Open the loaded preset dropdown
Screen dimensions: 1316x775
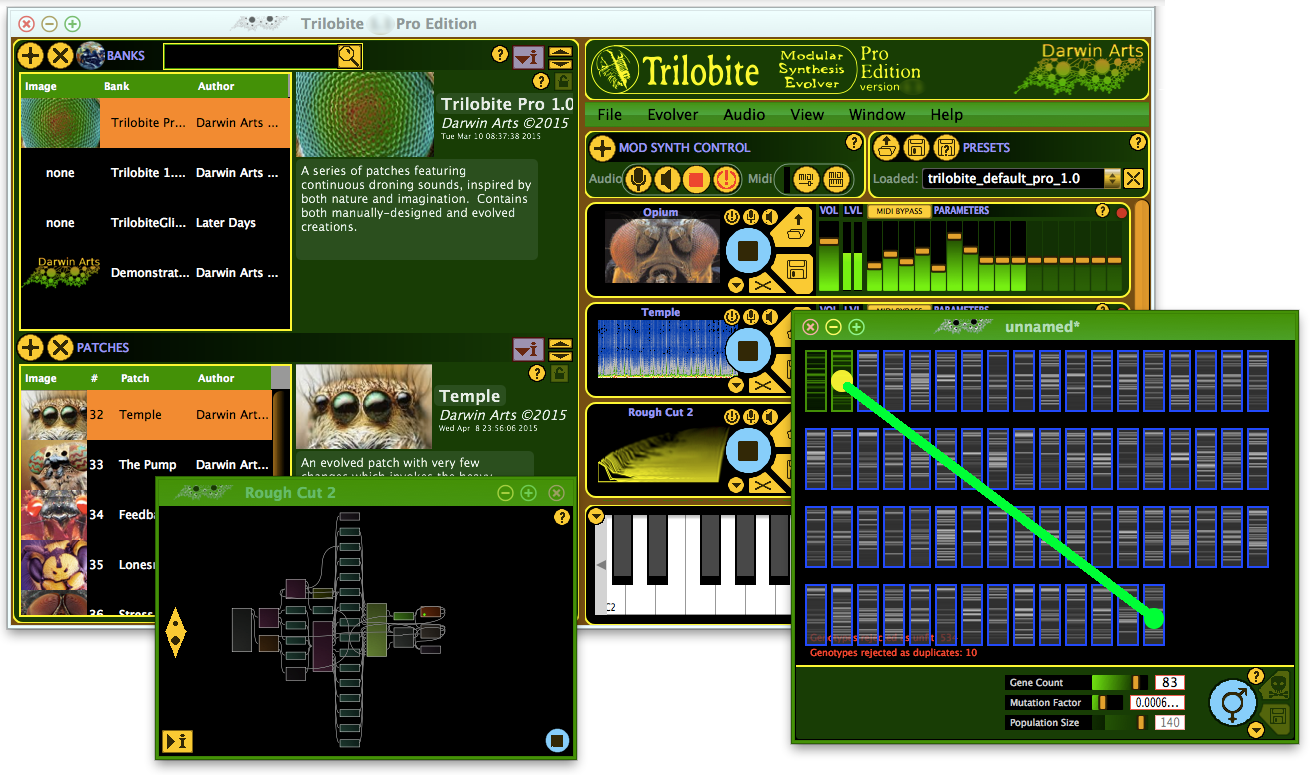tap(1111, 179)
